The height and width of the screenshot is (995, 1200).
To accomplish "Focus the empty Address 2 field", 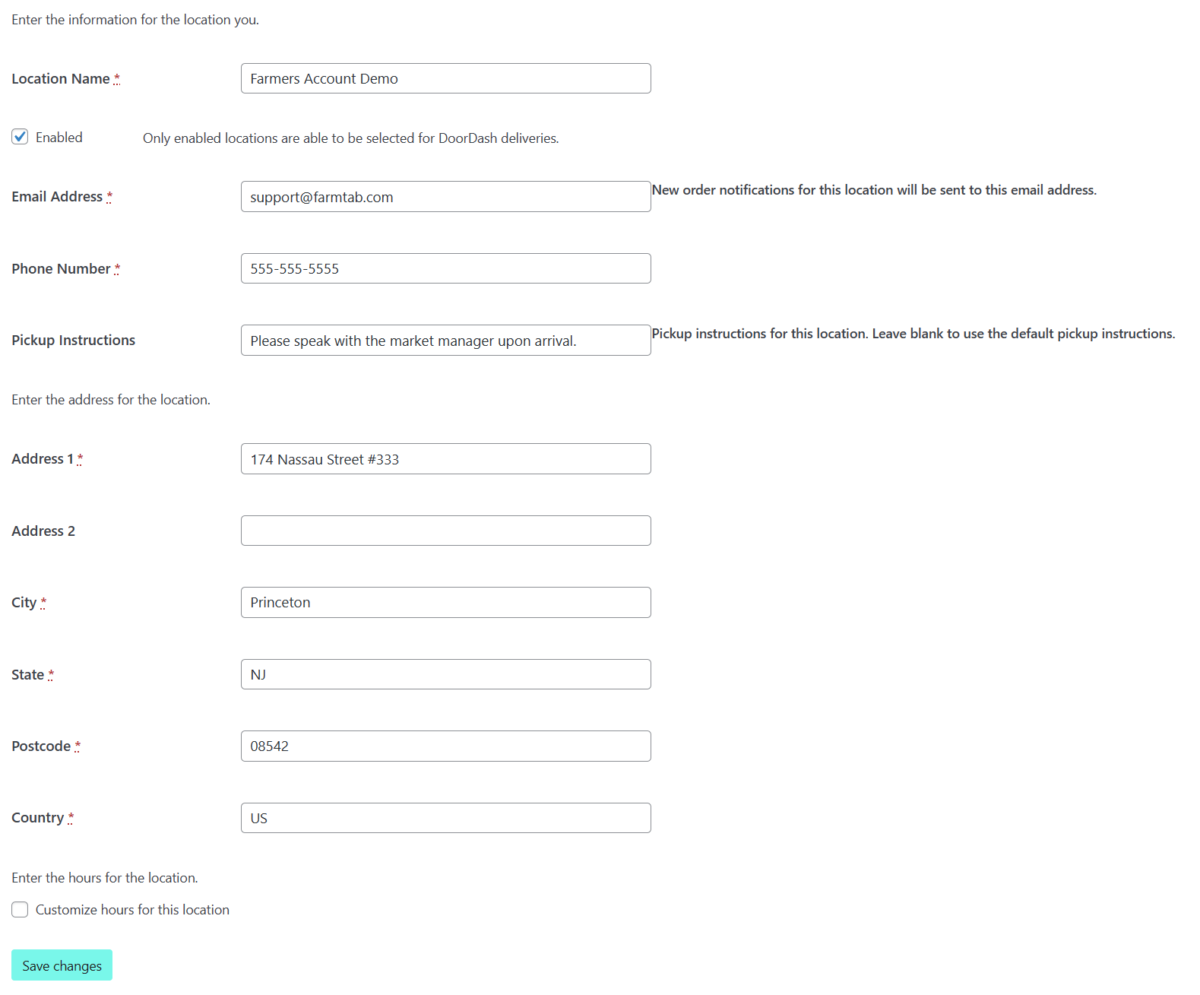I will pos(445,531).
